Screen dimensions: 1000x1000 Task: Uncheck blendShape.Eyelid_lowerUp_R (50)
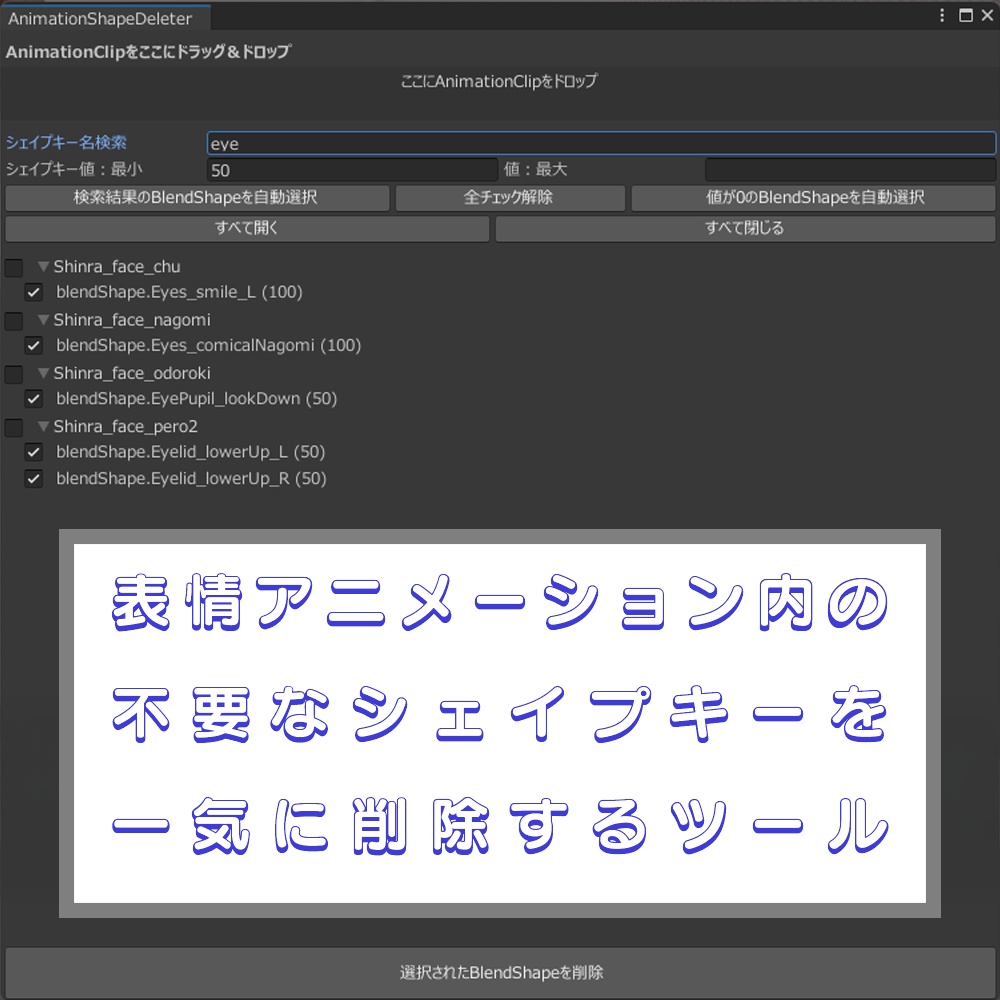point(34,479)
